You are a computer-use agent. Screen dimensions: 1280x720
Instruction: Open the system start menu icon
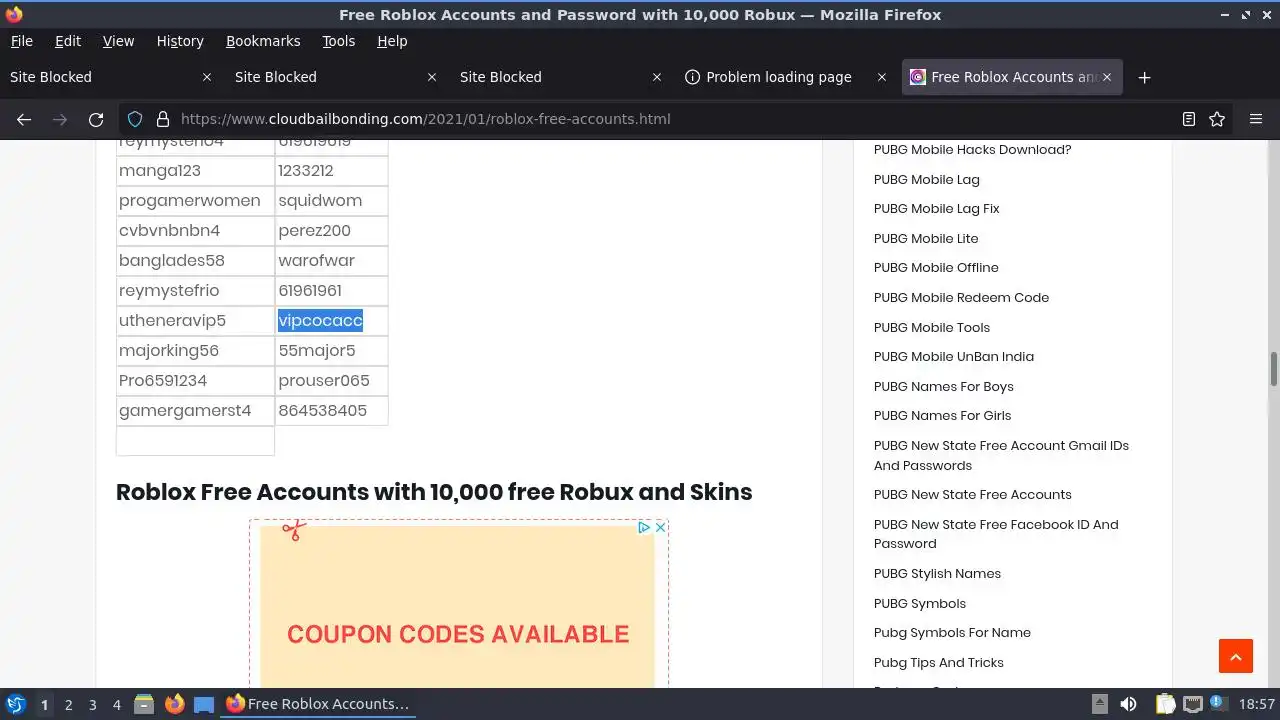15,704
